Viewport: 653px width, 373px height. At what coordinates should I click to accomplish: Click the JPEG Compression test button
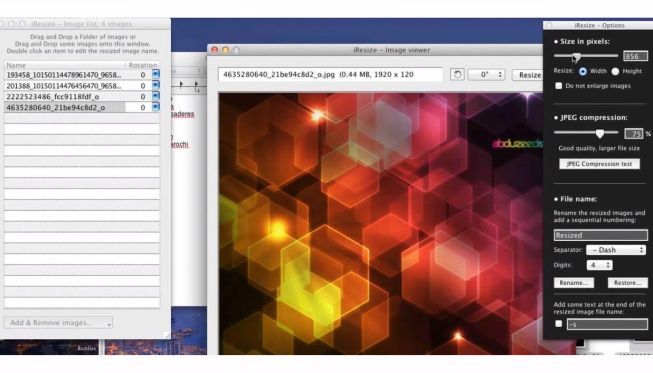coord(599,164)
